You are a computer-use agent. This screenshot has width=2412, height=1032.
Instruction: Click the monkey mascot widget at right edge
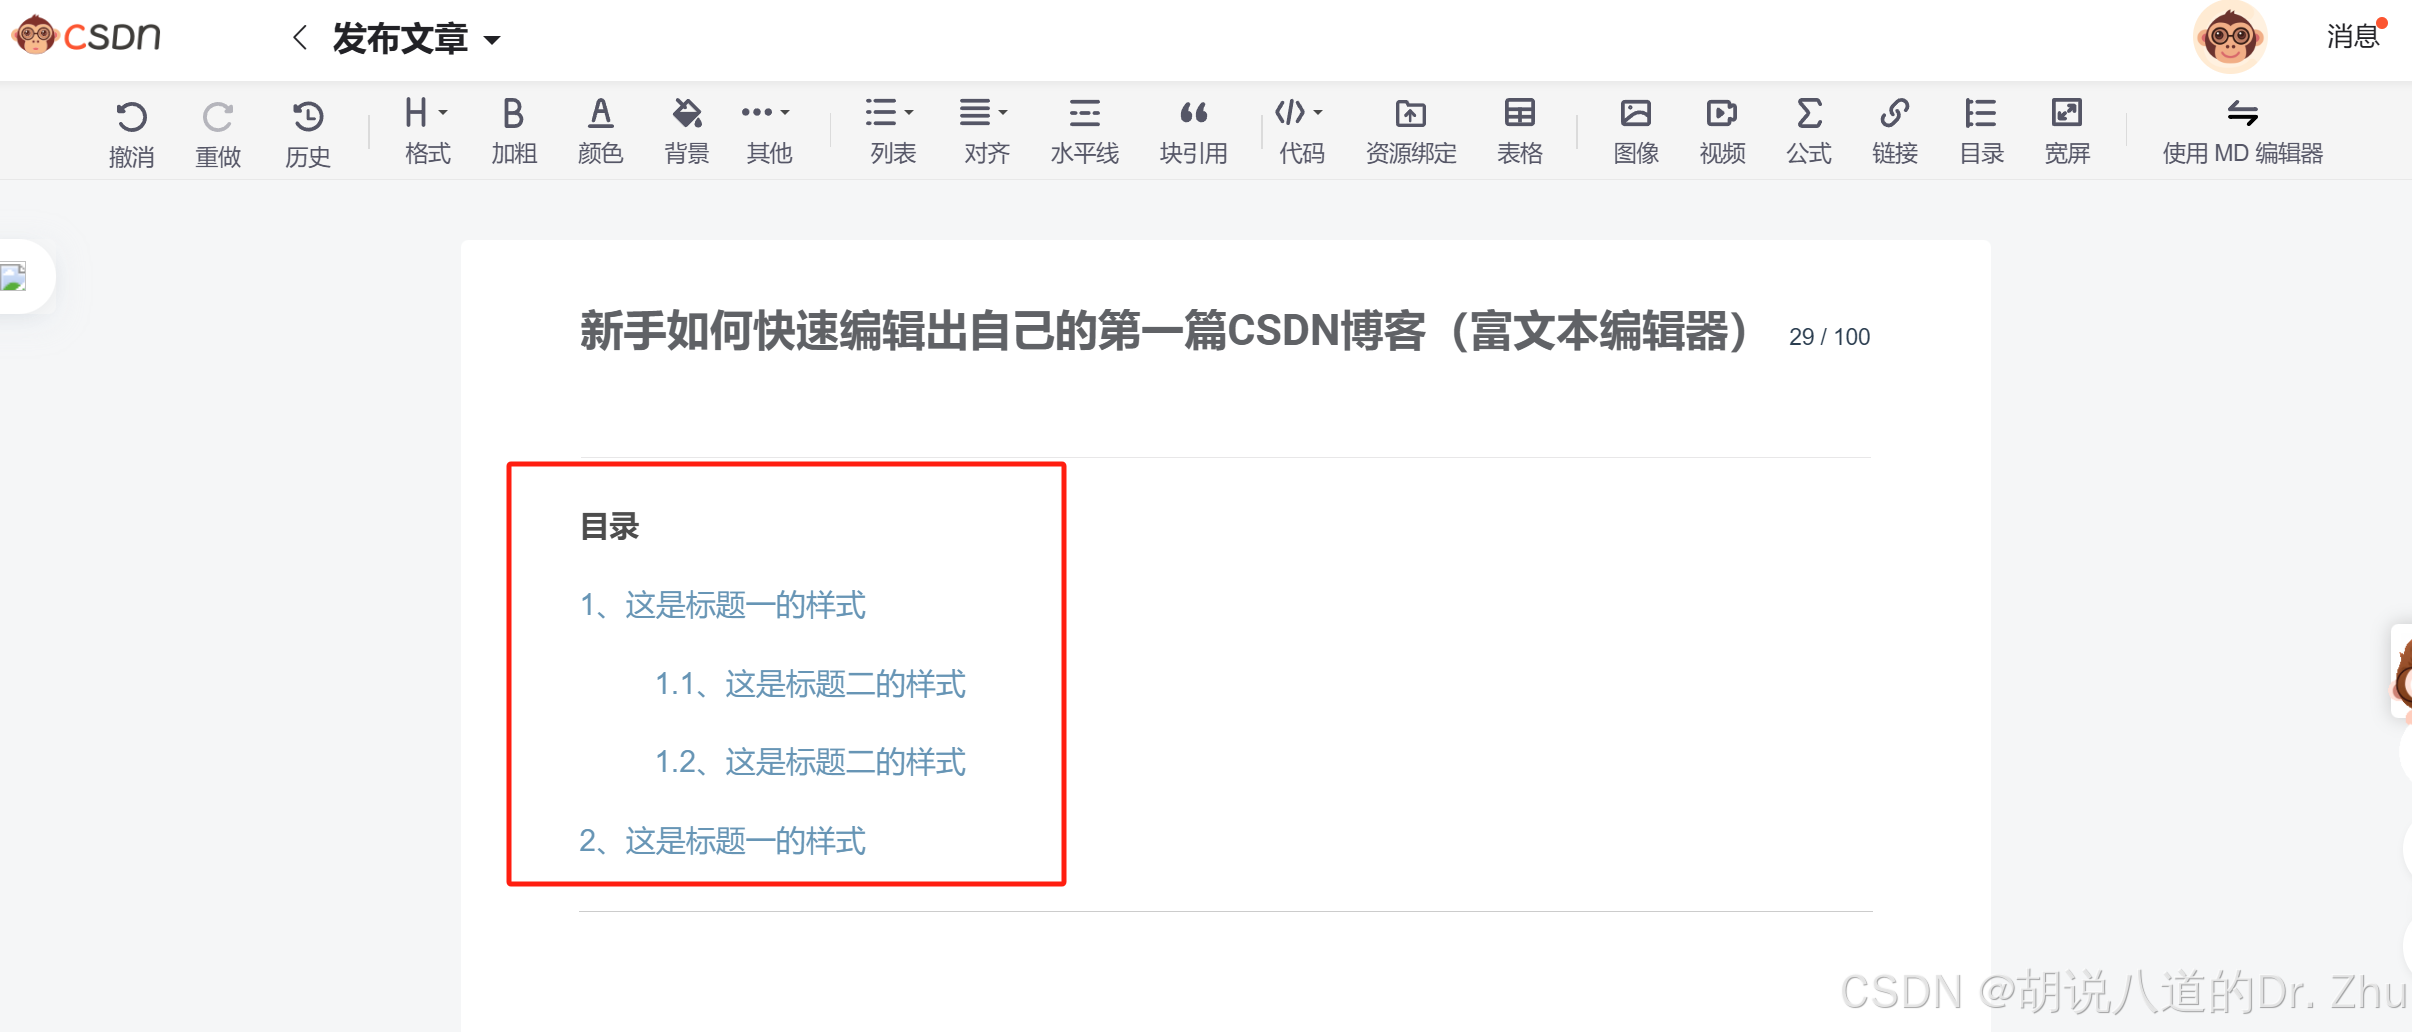pyautogui.click(x=2402, y=671)
